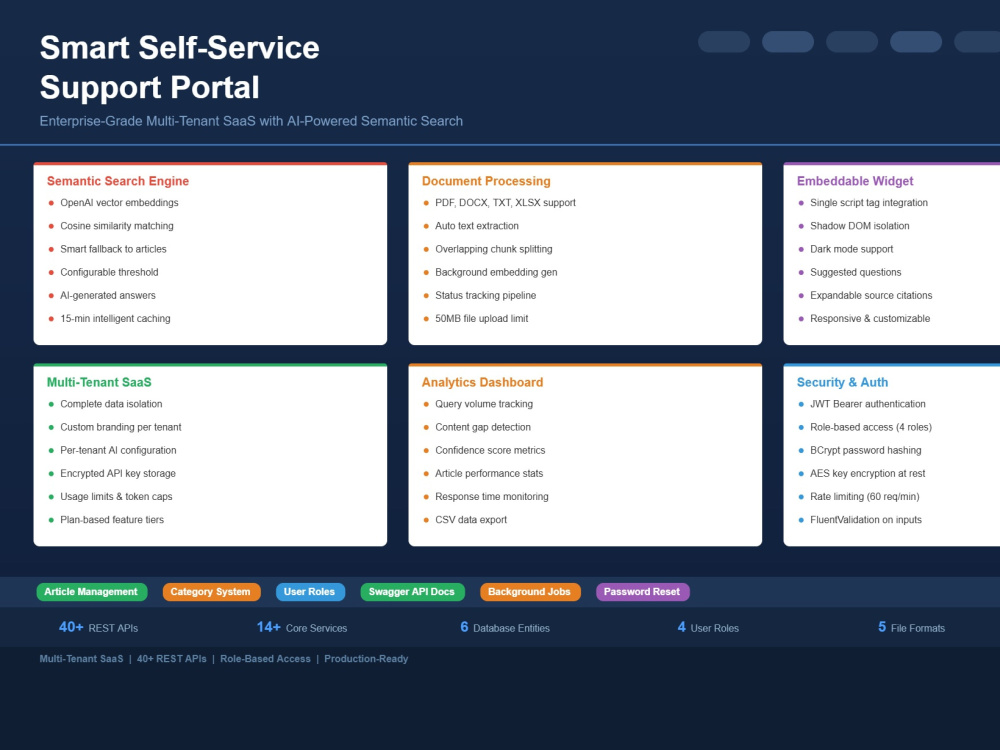Click the Password Reset pill

tap(642, 592)
